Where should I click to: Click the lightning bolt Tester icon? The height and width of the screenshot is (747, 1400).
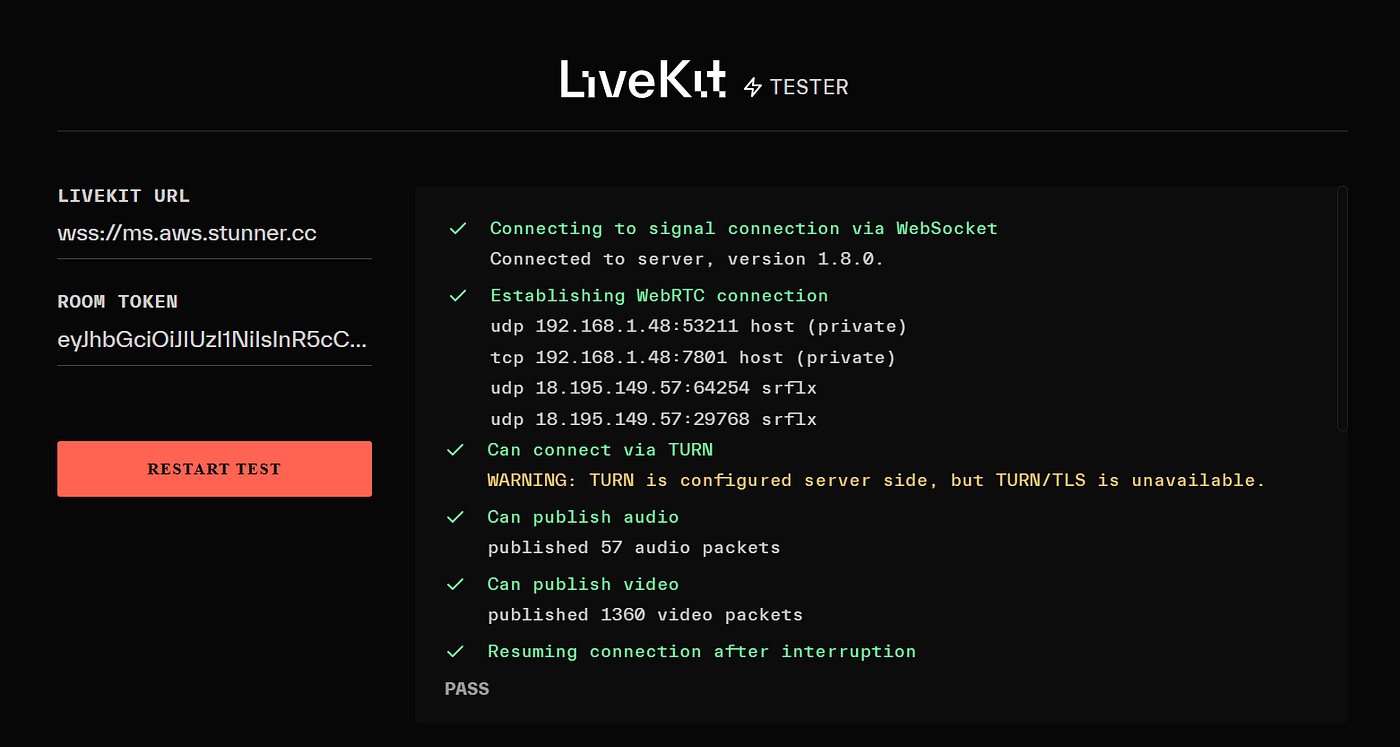tap(753, 88)
